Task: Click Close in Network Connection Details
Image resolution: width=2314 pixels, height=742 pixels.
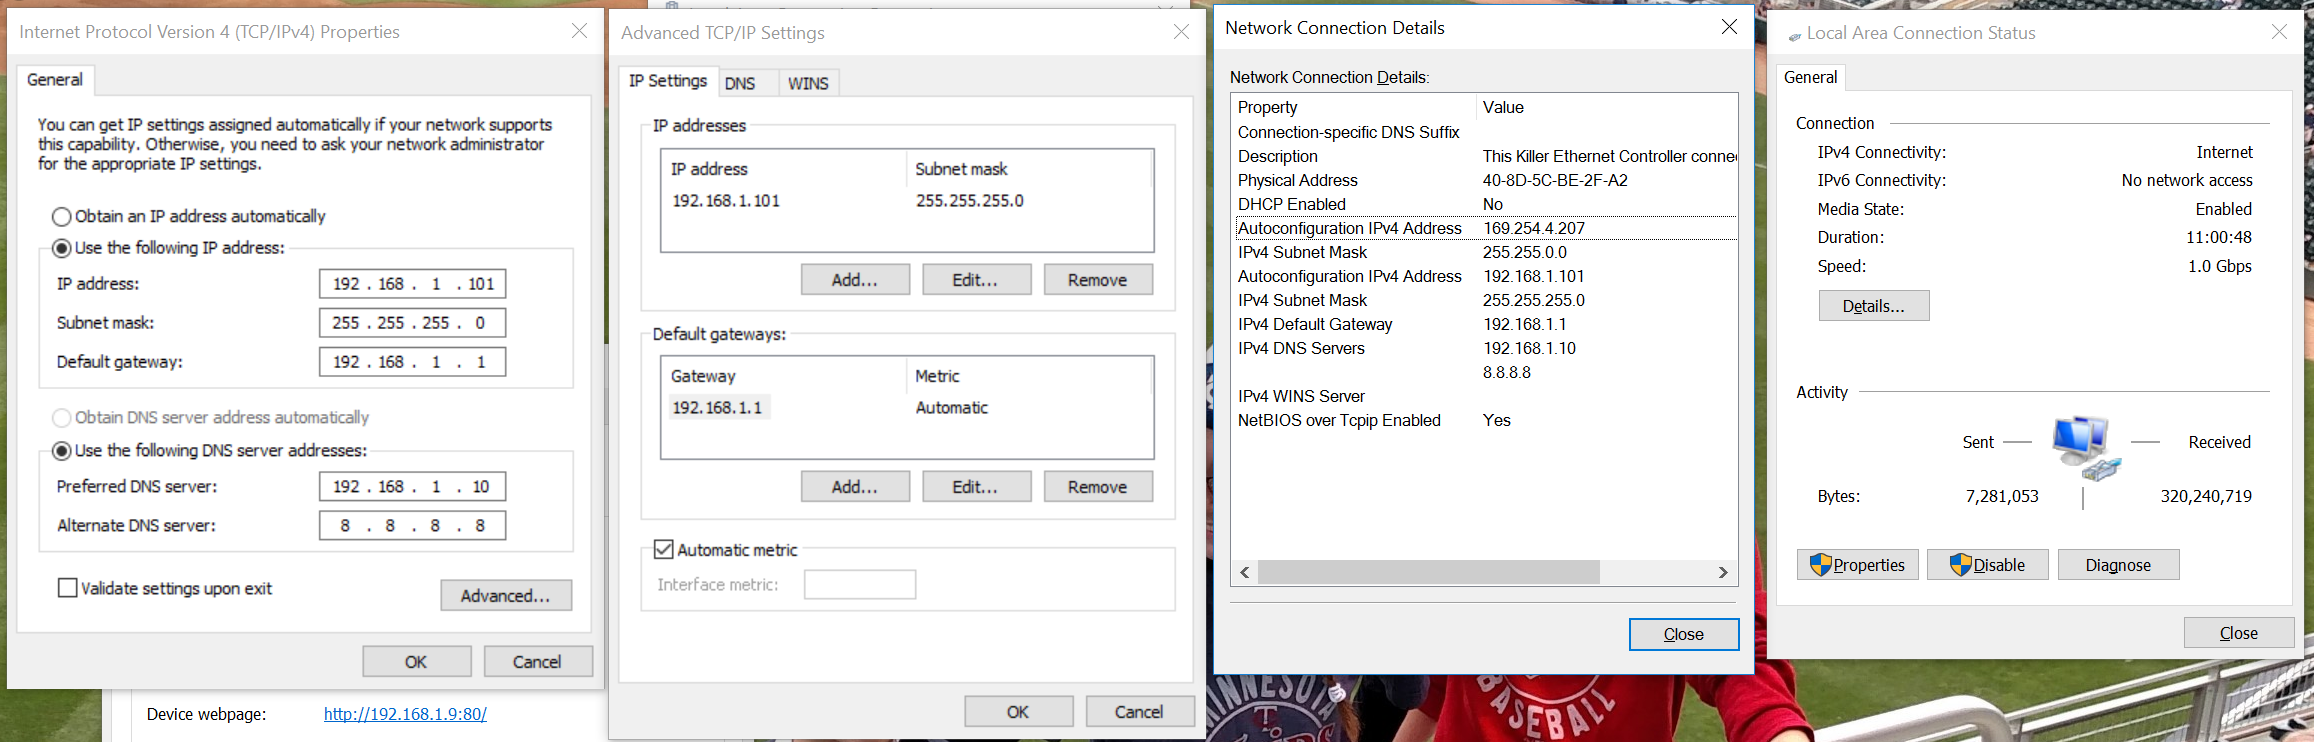Action: click(x=1684, y=634)
